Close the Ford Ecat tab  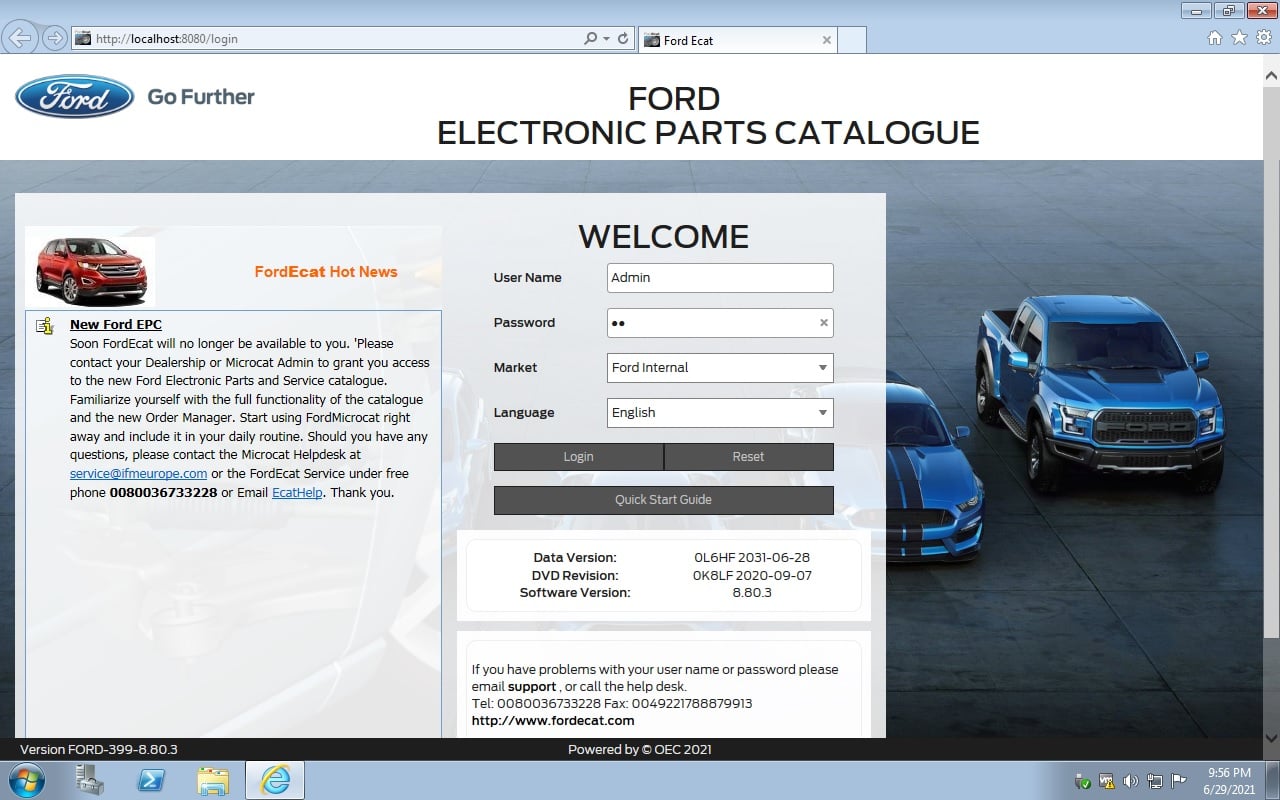[x=826, y=40]
